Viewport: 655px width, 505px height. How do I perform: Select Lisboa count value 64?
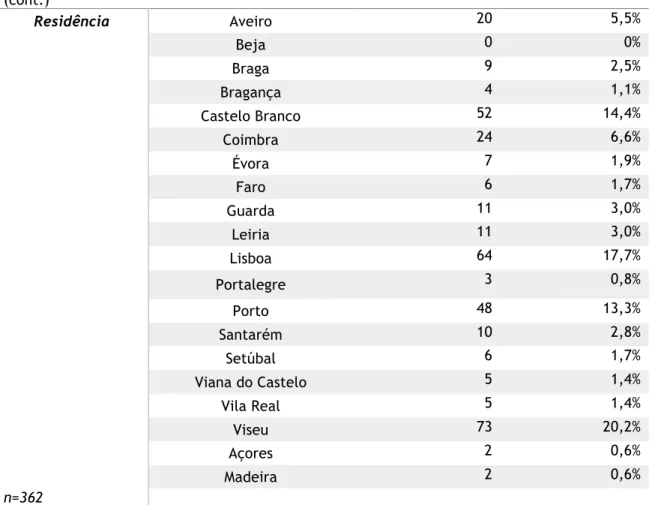(485, 255)
